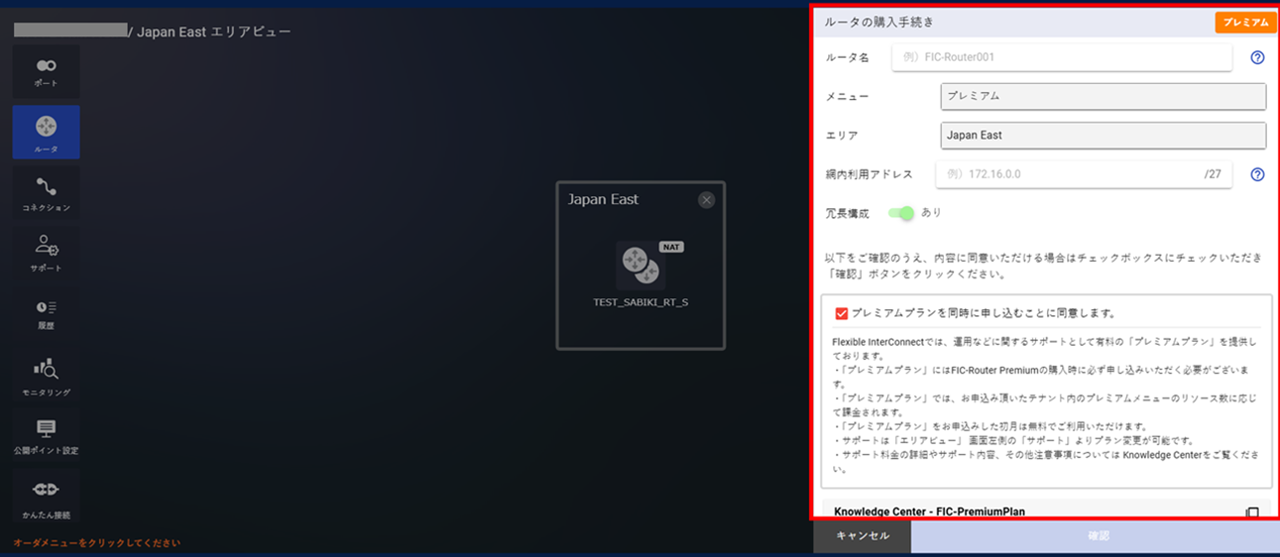
Task: Select the ルータ sidebar menu
Action: (46, 132)
